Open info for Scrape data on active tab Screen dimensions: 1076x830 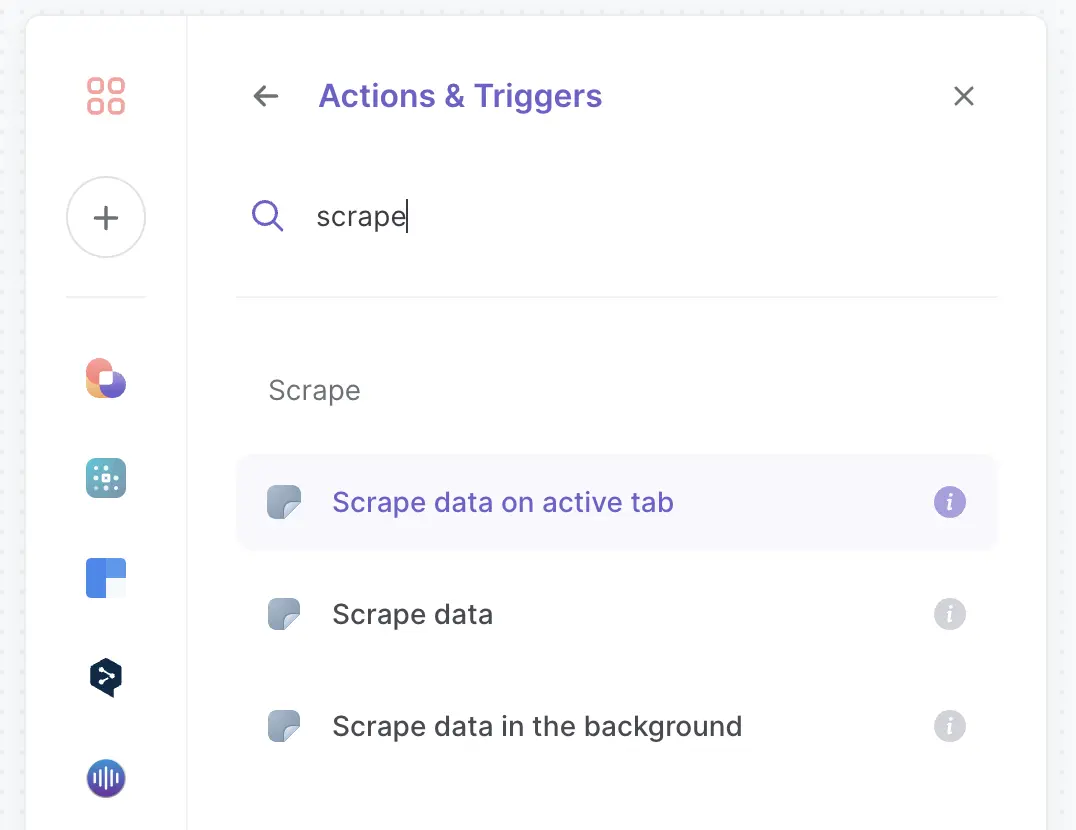(950, 502)
